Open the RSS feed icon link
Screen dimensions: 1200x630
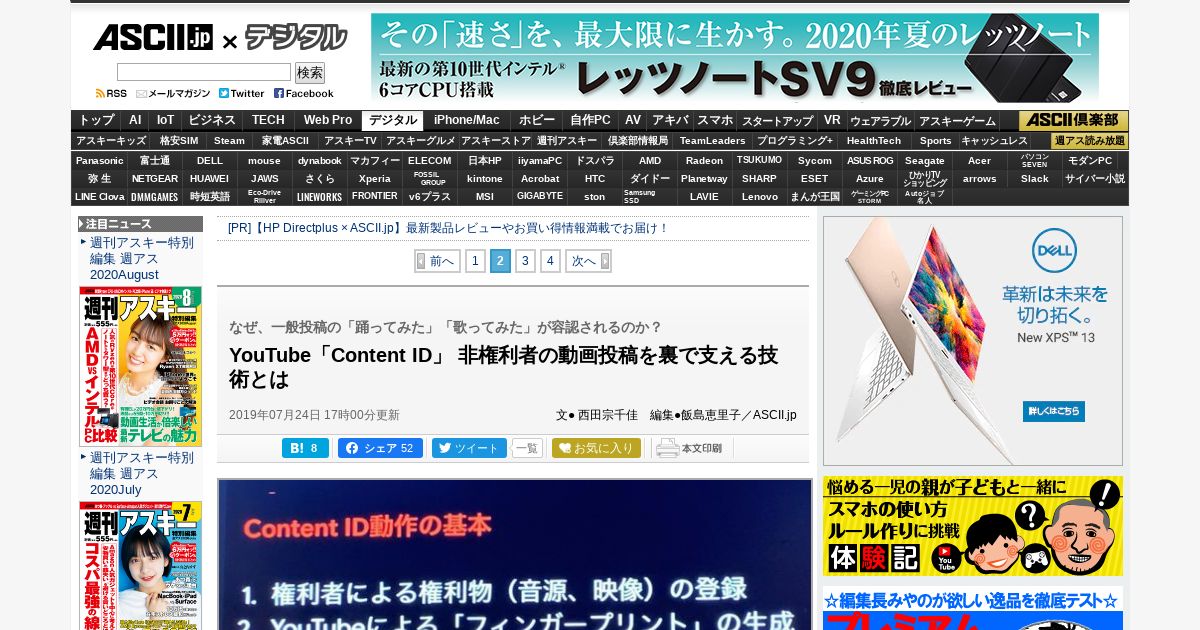click(x=111, y=93)
